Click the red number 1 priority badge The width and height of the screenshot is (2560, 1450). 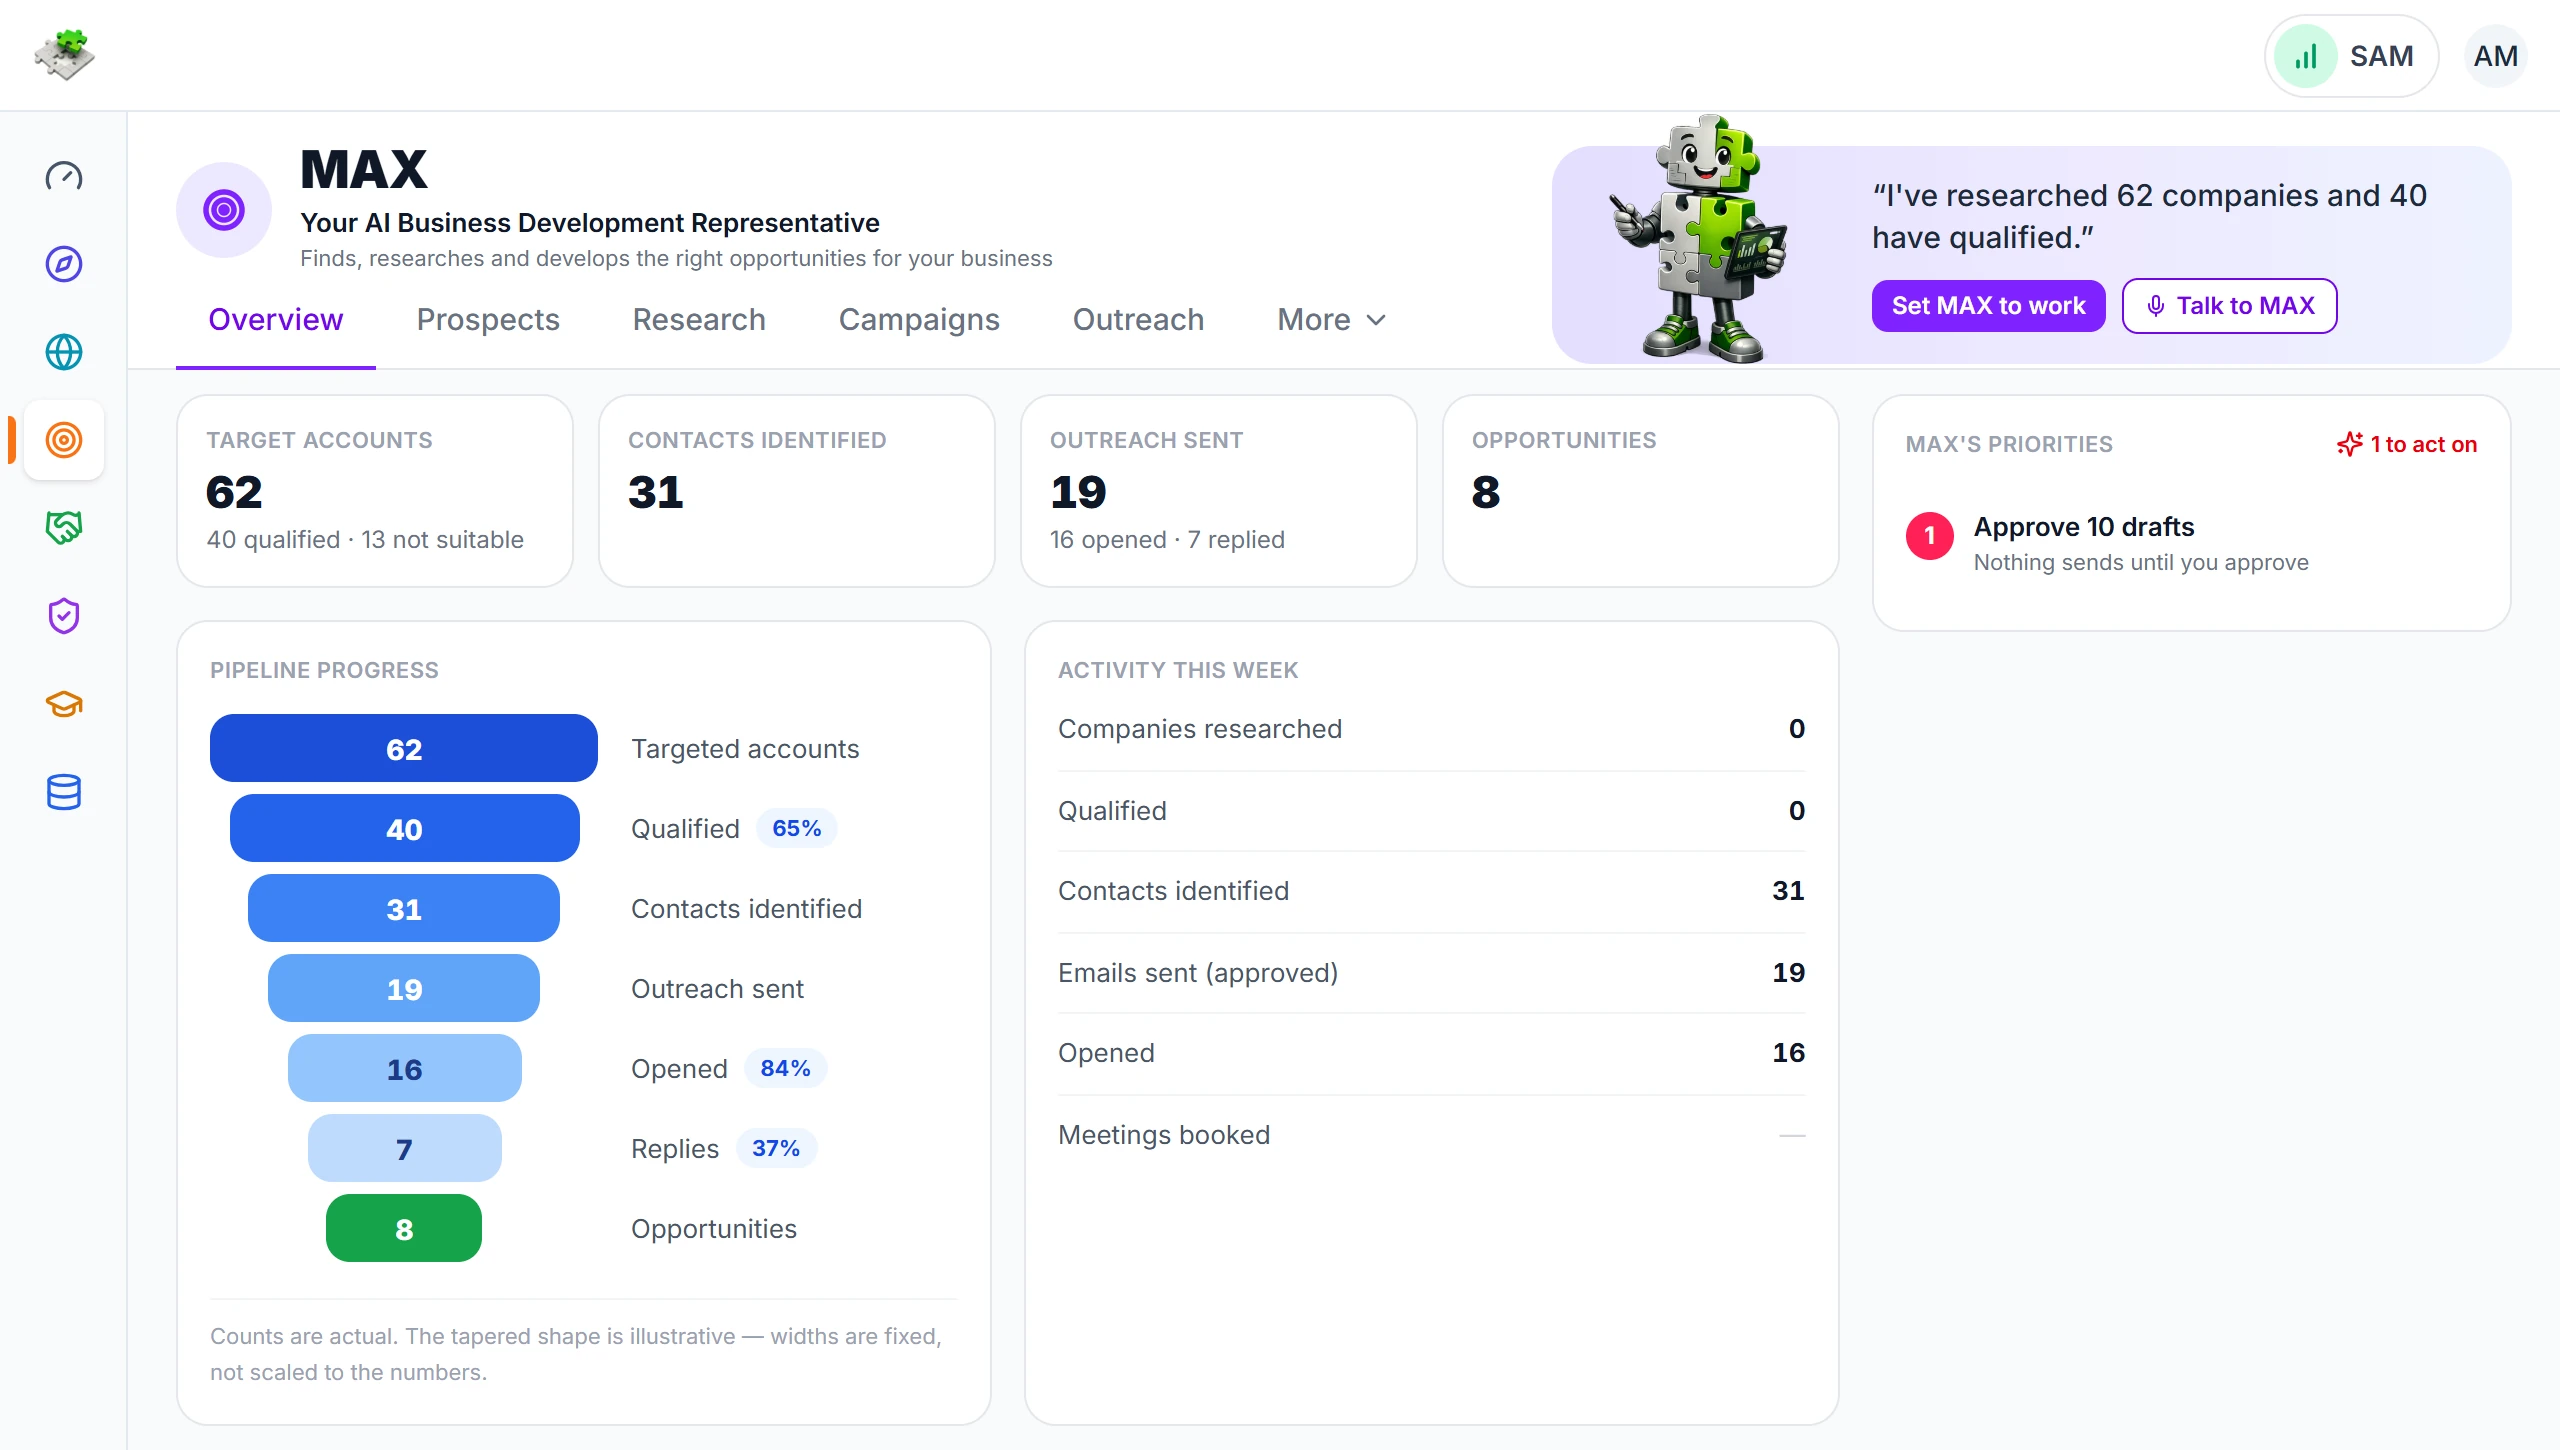tap(1930, 536)
